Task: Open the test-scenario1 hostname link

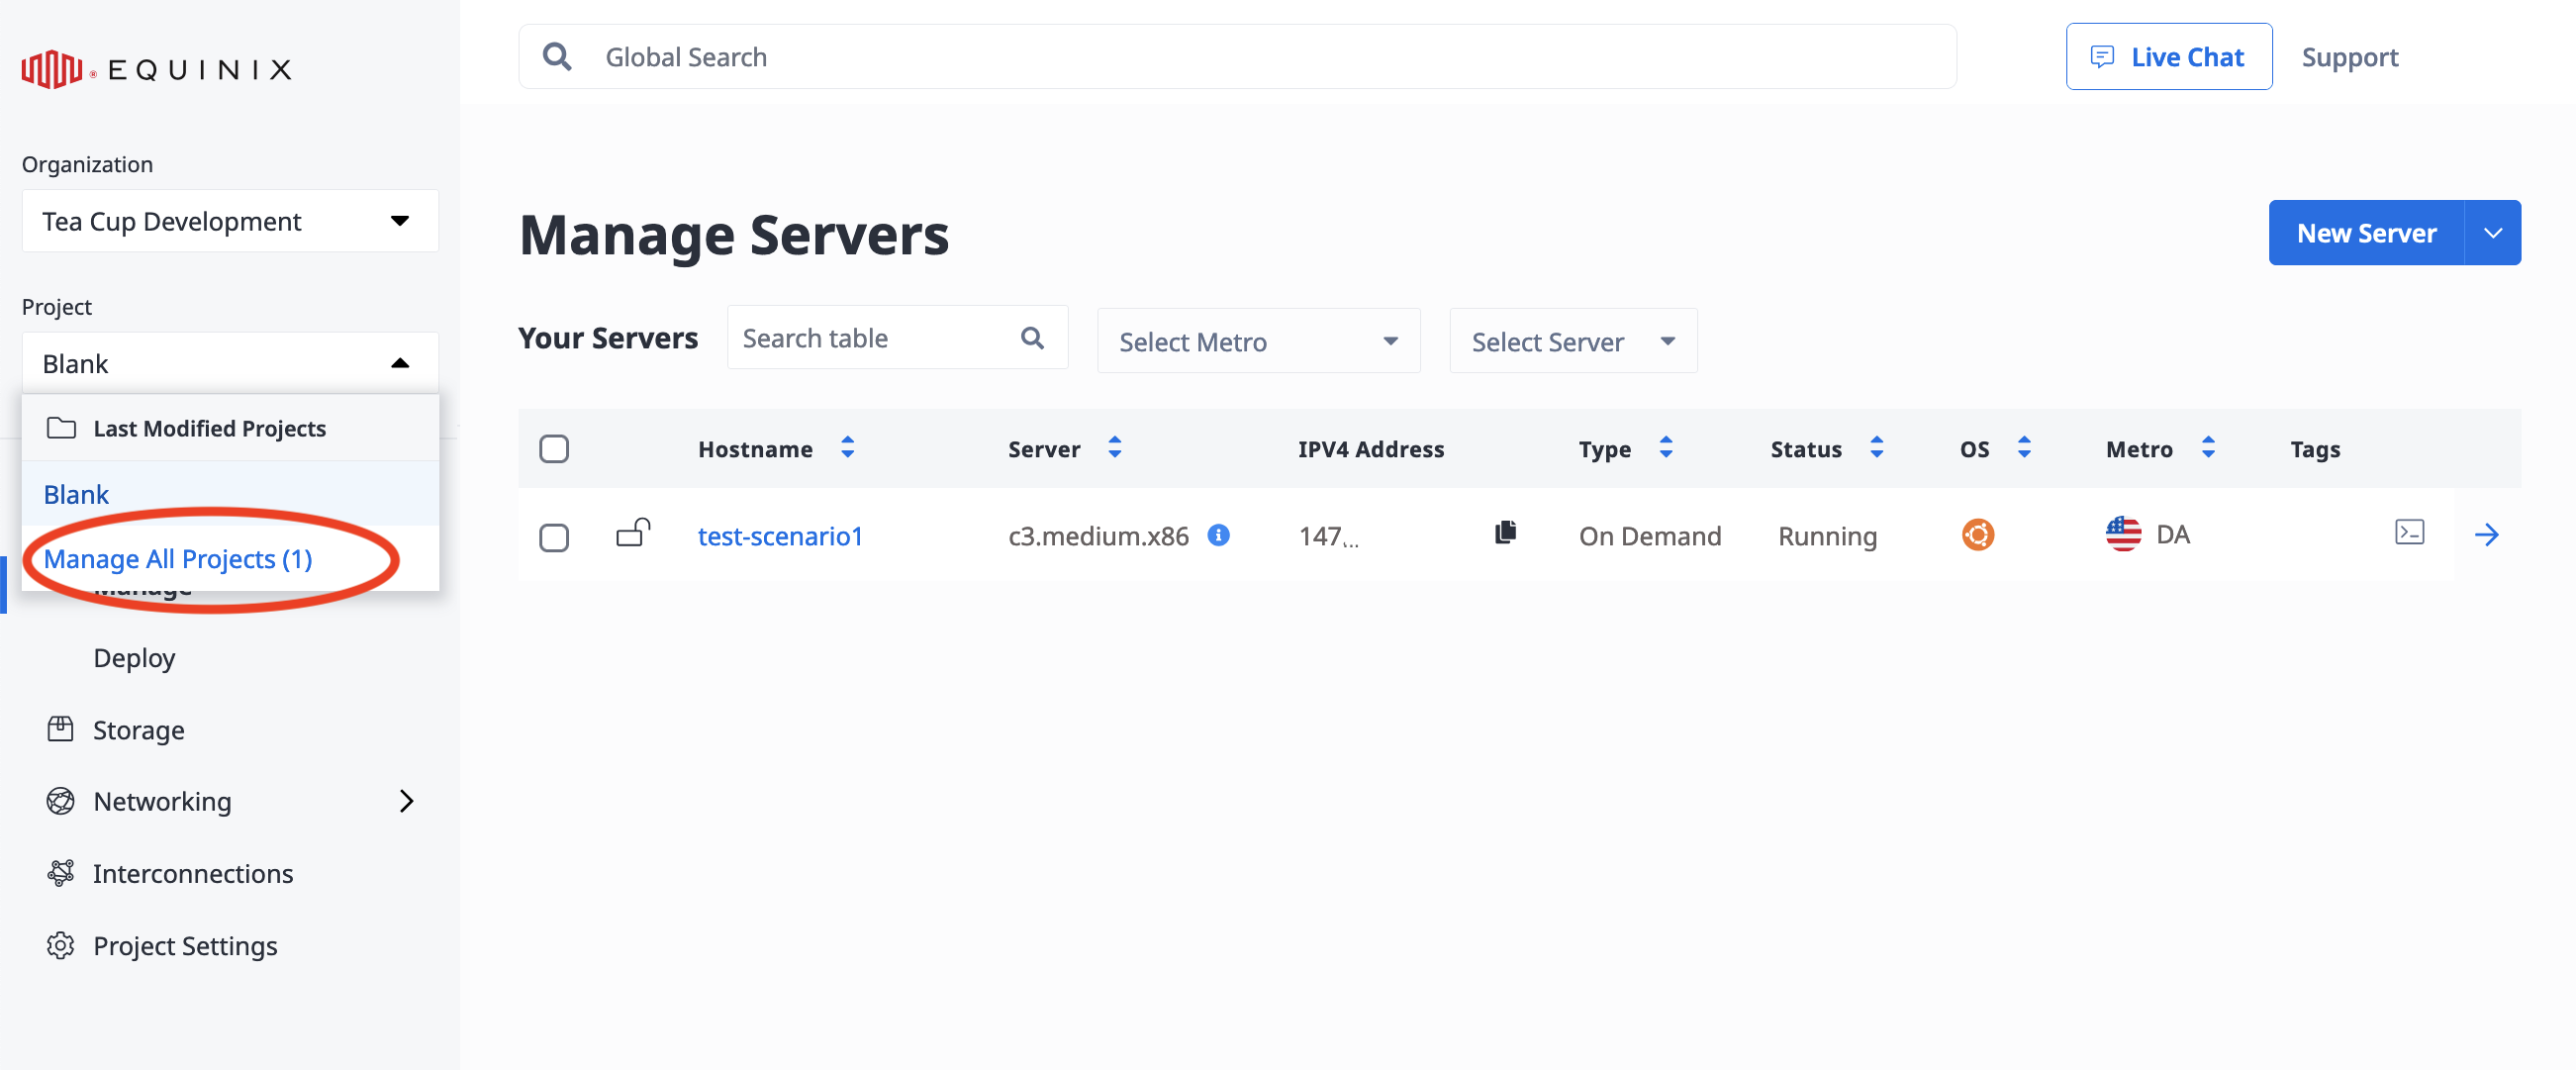Action: (780, 536)
